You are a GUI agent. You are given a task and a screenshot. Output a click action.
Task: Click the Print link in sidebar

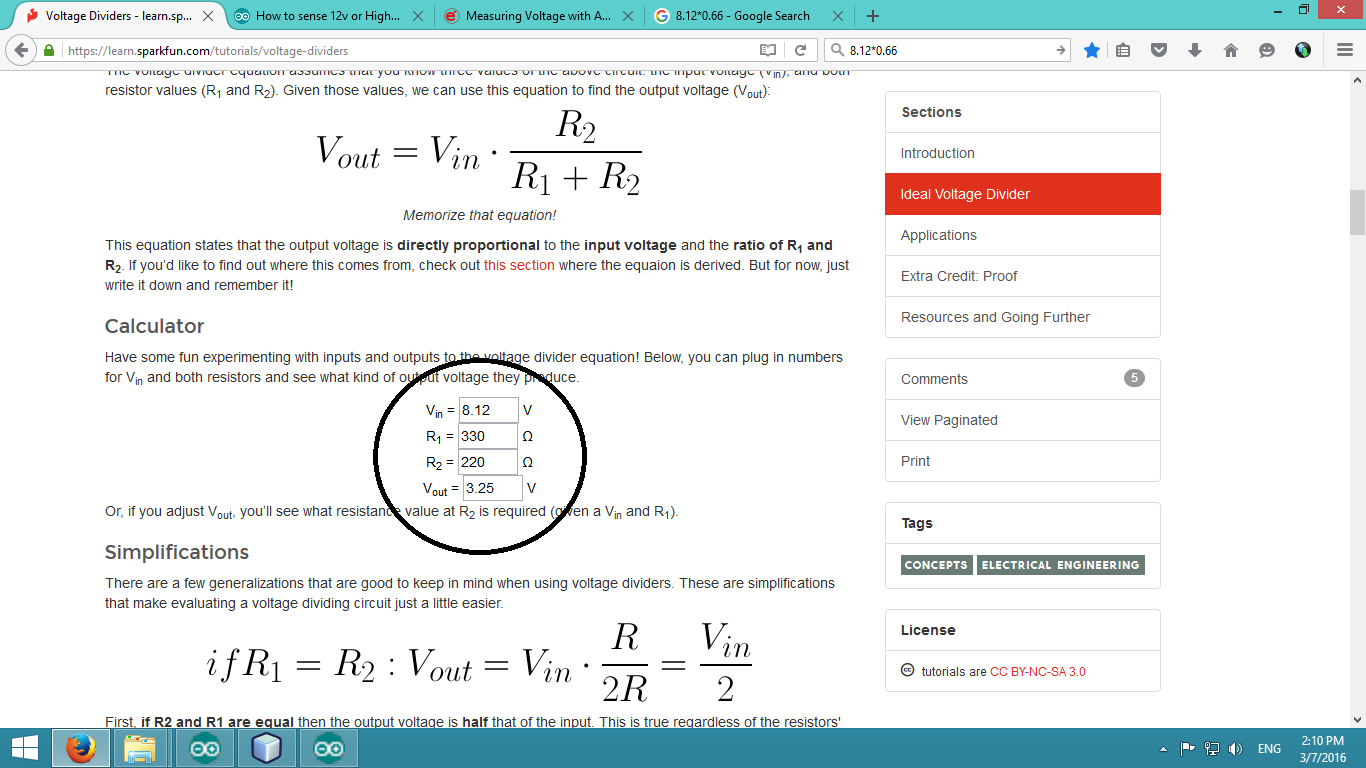1022,461
